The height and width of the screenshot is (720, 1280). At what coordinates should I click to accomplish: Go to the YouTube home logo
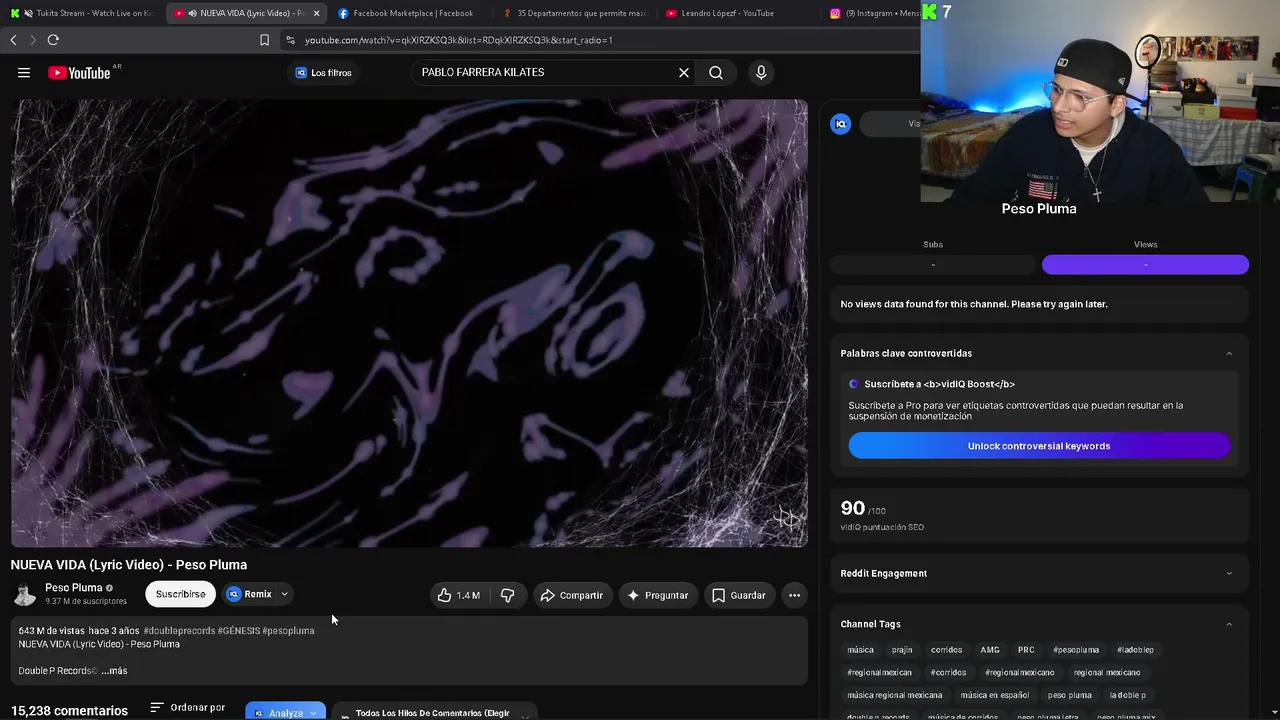(x=79, y=72)
